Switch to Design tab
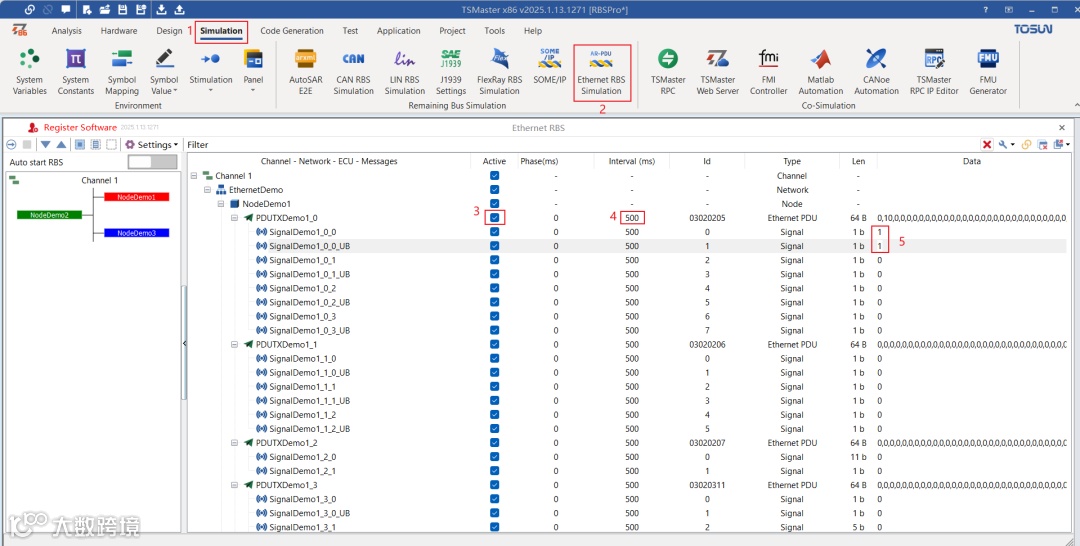 (169, 31)
